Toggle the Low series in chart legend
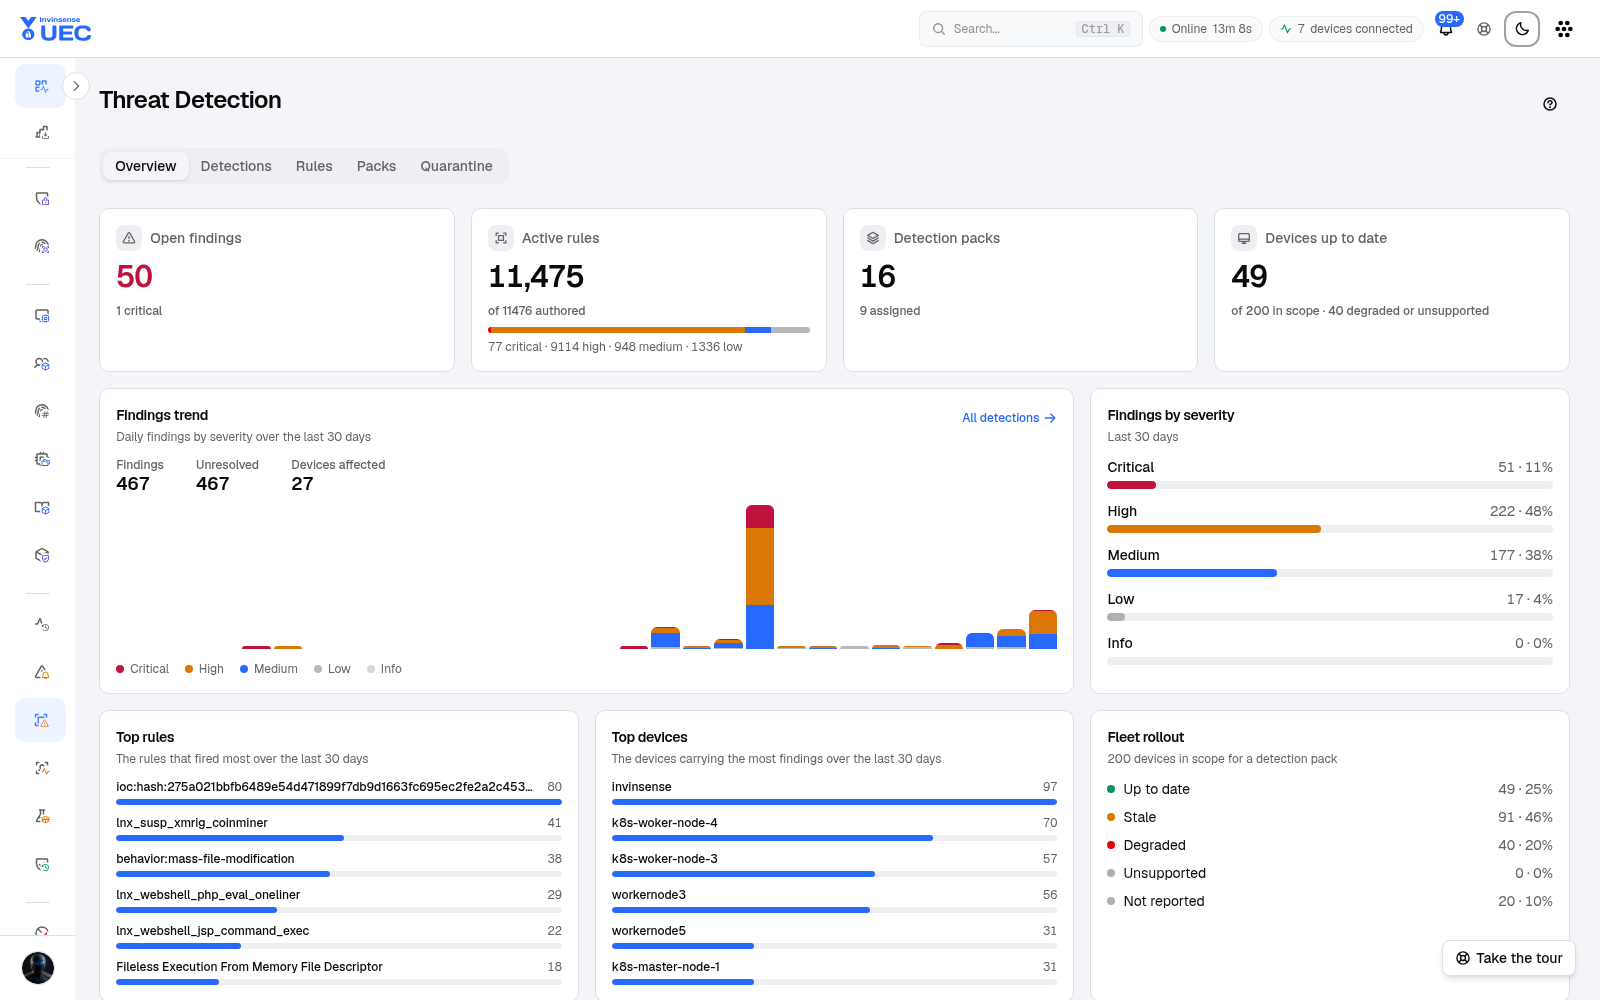Viewport: 1600px width, 1000px height. click(332, 669)
